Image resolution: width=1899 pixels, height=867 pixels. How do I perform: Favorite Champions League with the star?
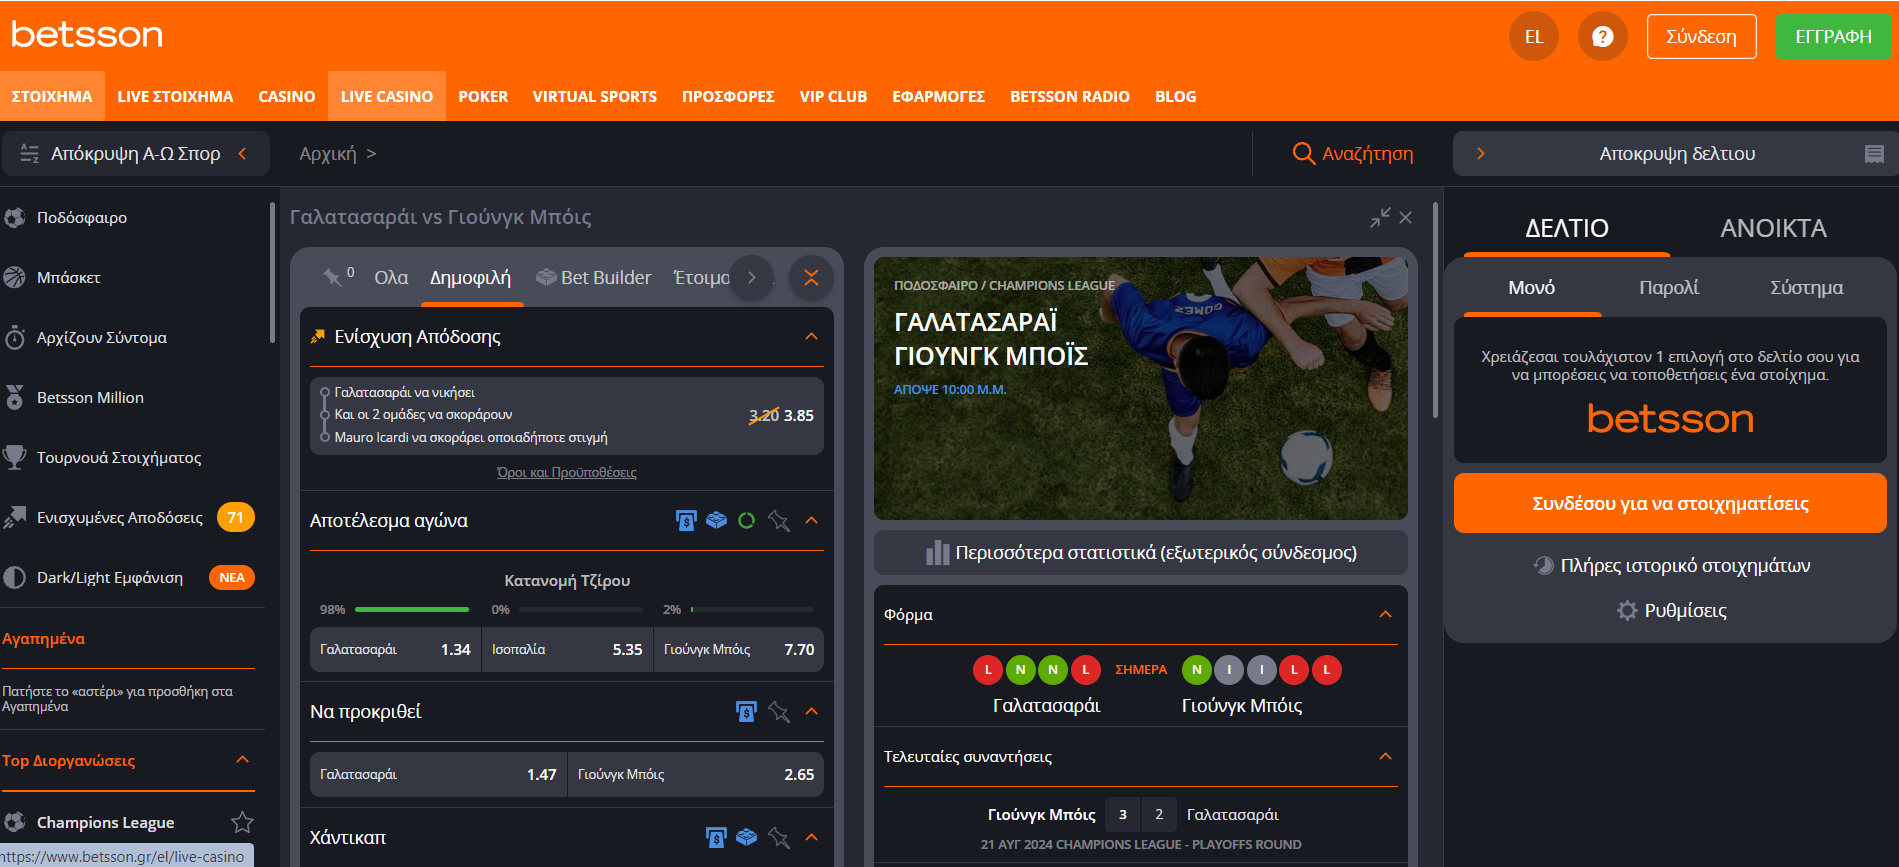[x=242, y=822]
